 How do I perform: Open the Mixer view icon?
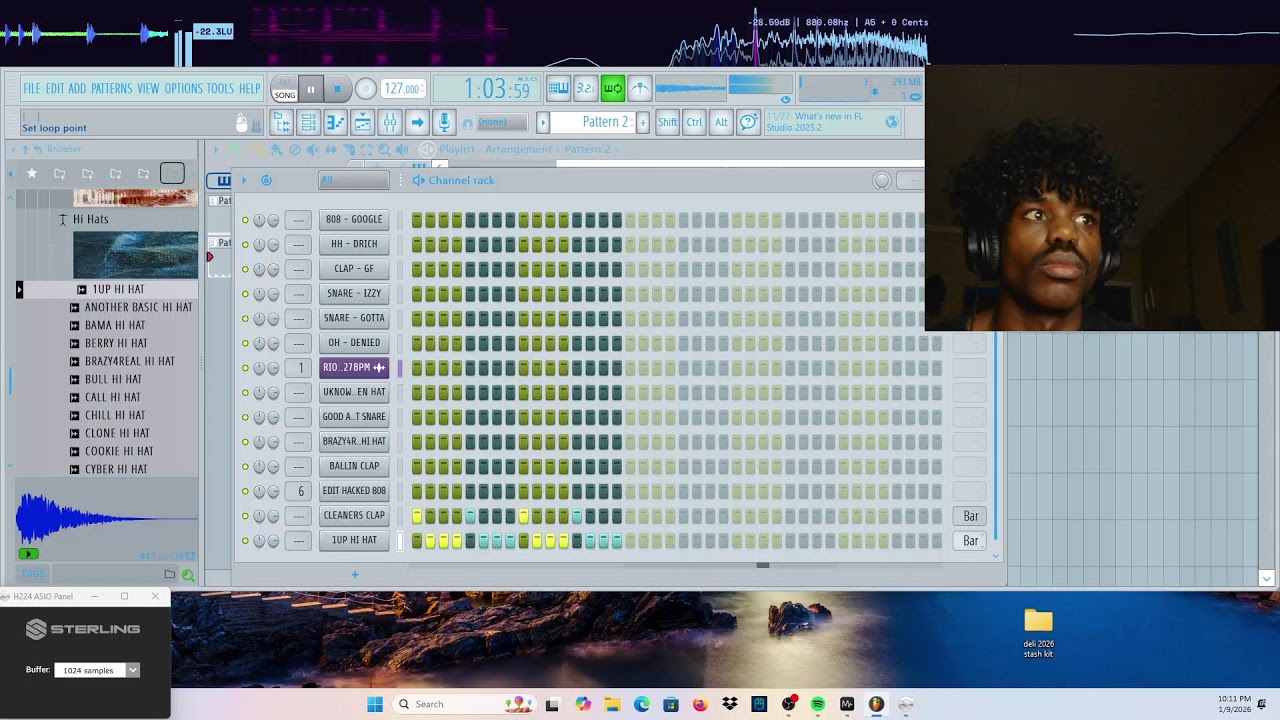(x=390, y=122)
